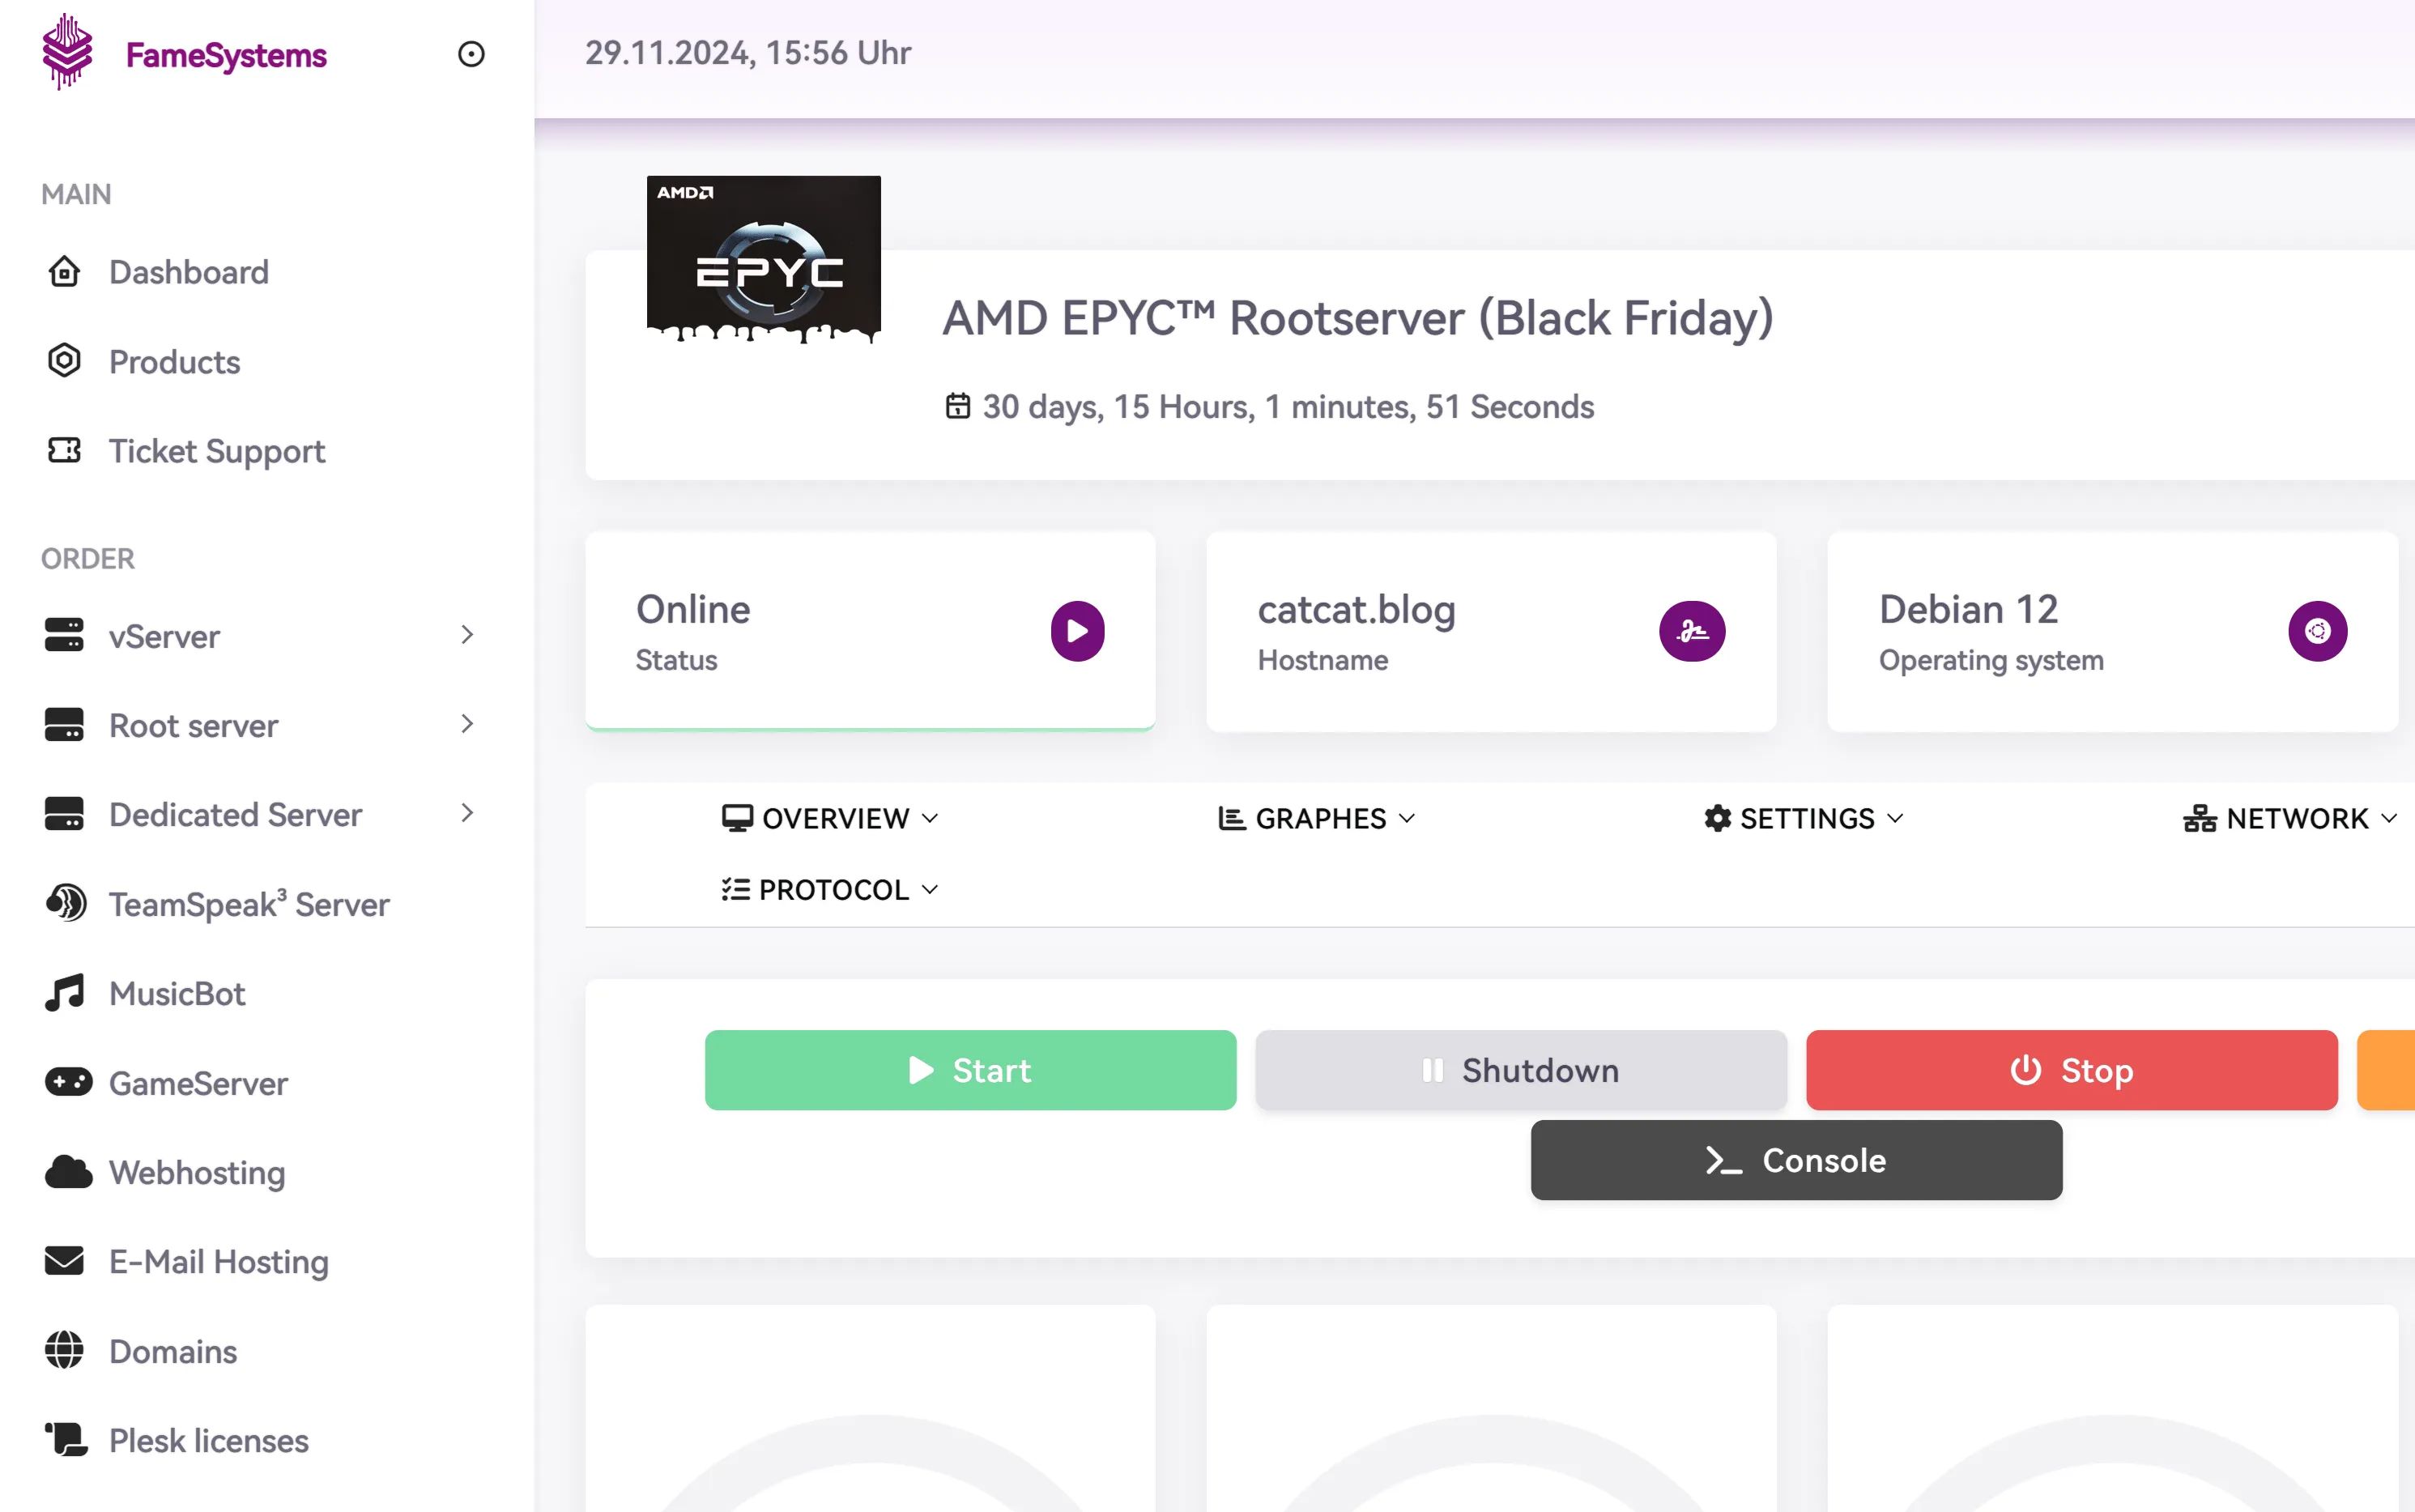The image size is (2415, 1512).
Task: Expand the Dedicated Server submenu chevron
Action: coord(467,812)
